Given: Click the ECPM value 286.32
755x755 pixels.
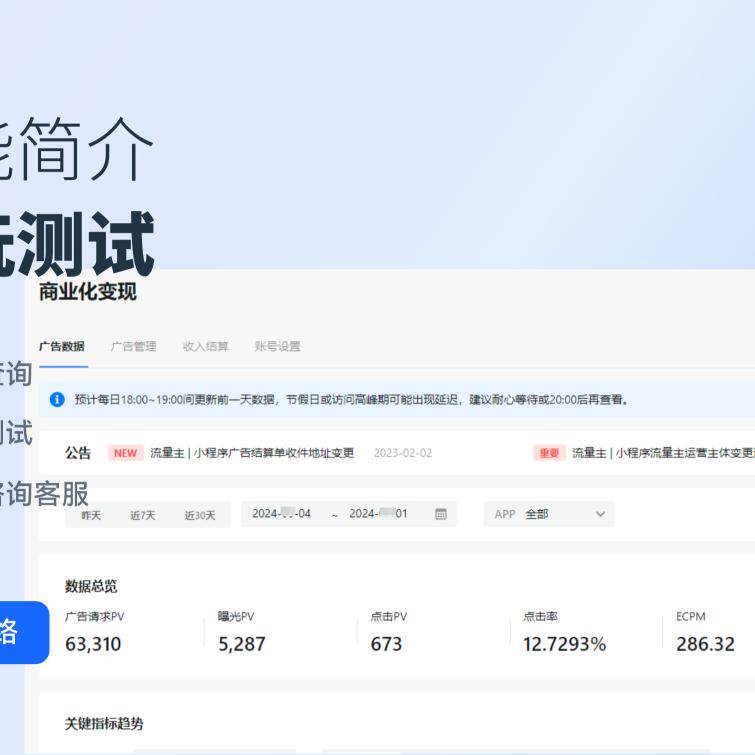Looking at the screenshot, I should click(705, 644).
